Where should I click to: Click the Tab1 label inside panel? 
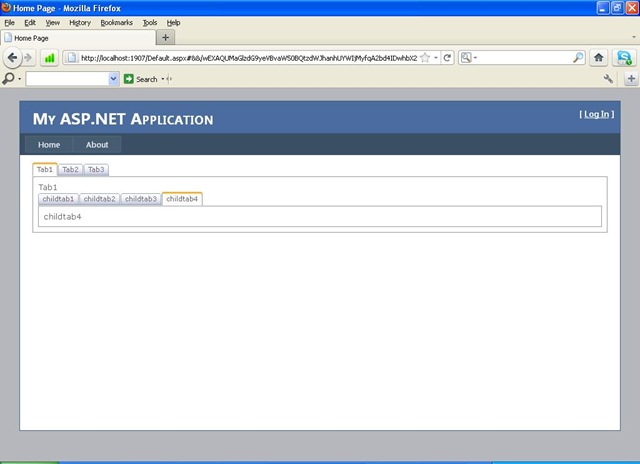(x=48, y=187)
